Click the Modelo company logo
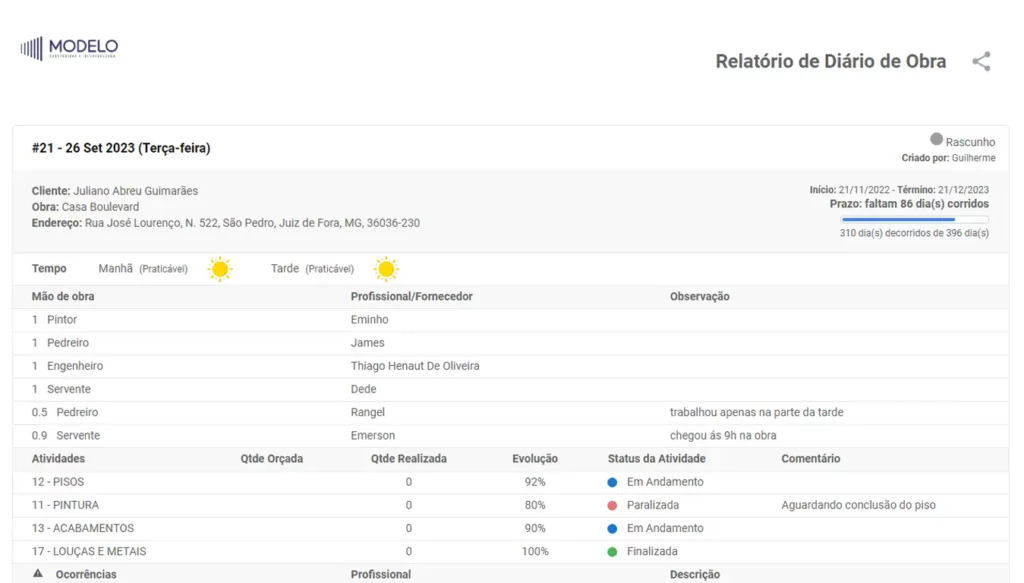The height and width of the screenshot is (583, 1024). coord(69,48)
